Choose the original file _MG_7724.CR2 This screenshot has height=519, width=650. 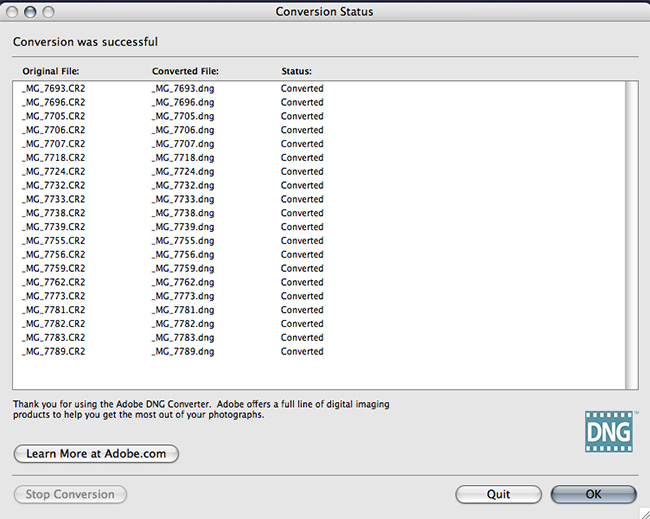pyautogui.click(x=53, y=171)
